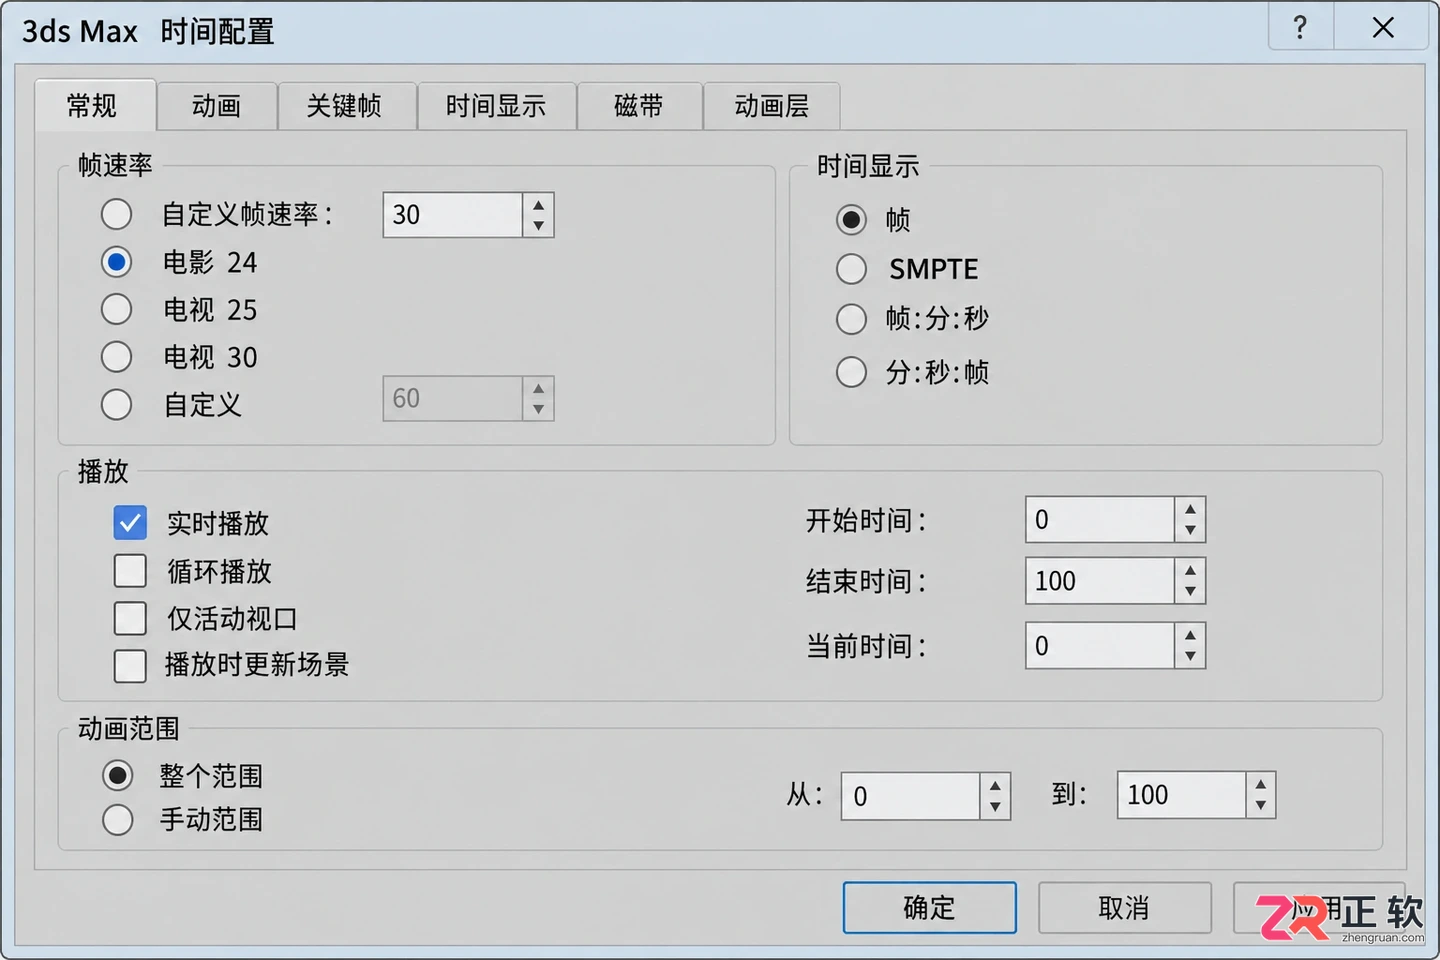Increment 开始时间 using its up arrow
This screenshot has height=960, width=1440.
1190,509
